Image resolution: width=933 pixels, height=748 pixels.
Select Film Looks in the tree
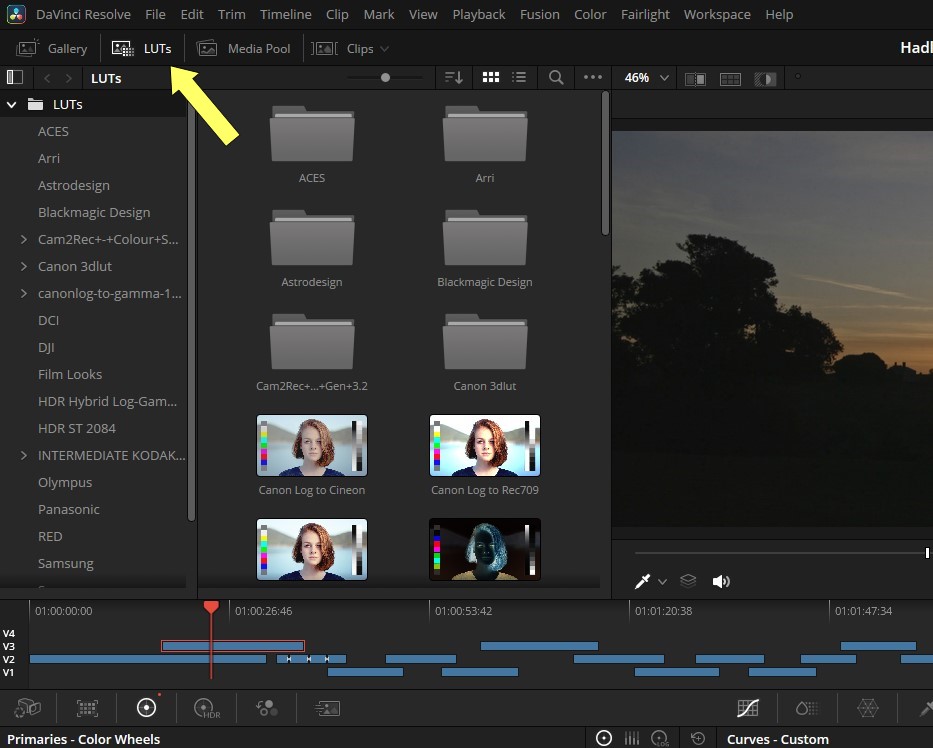(70, 374)
